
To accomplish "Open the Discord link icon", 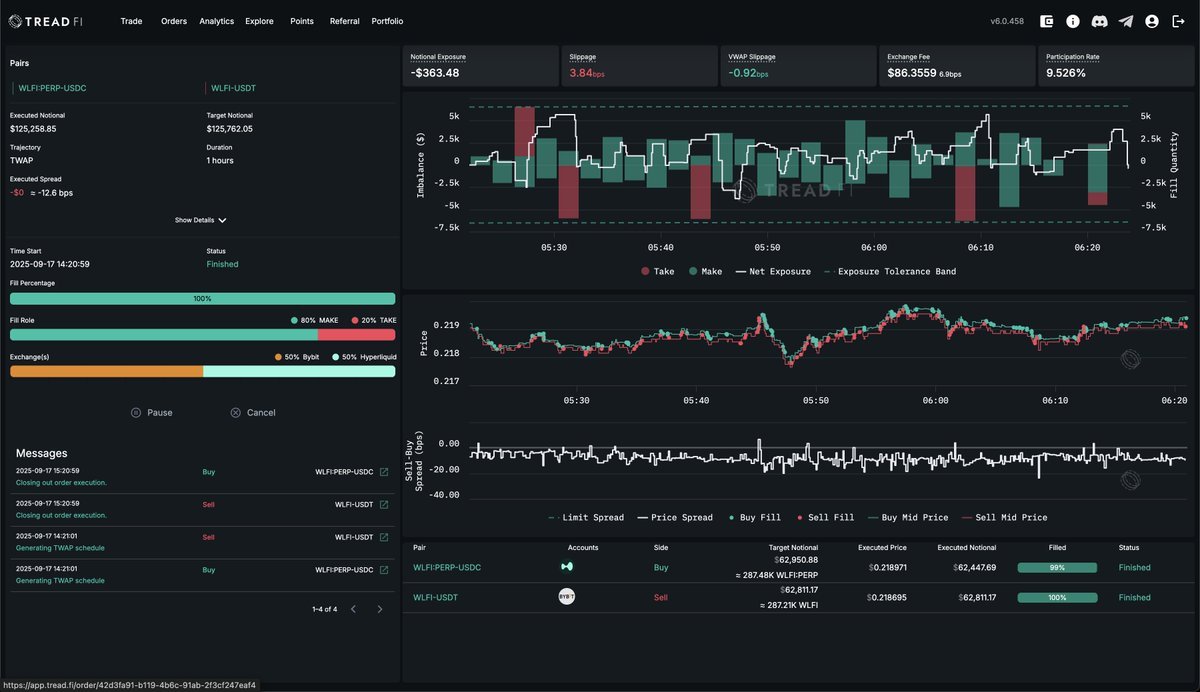I will (1100, 21).
